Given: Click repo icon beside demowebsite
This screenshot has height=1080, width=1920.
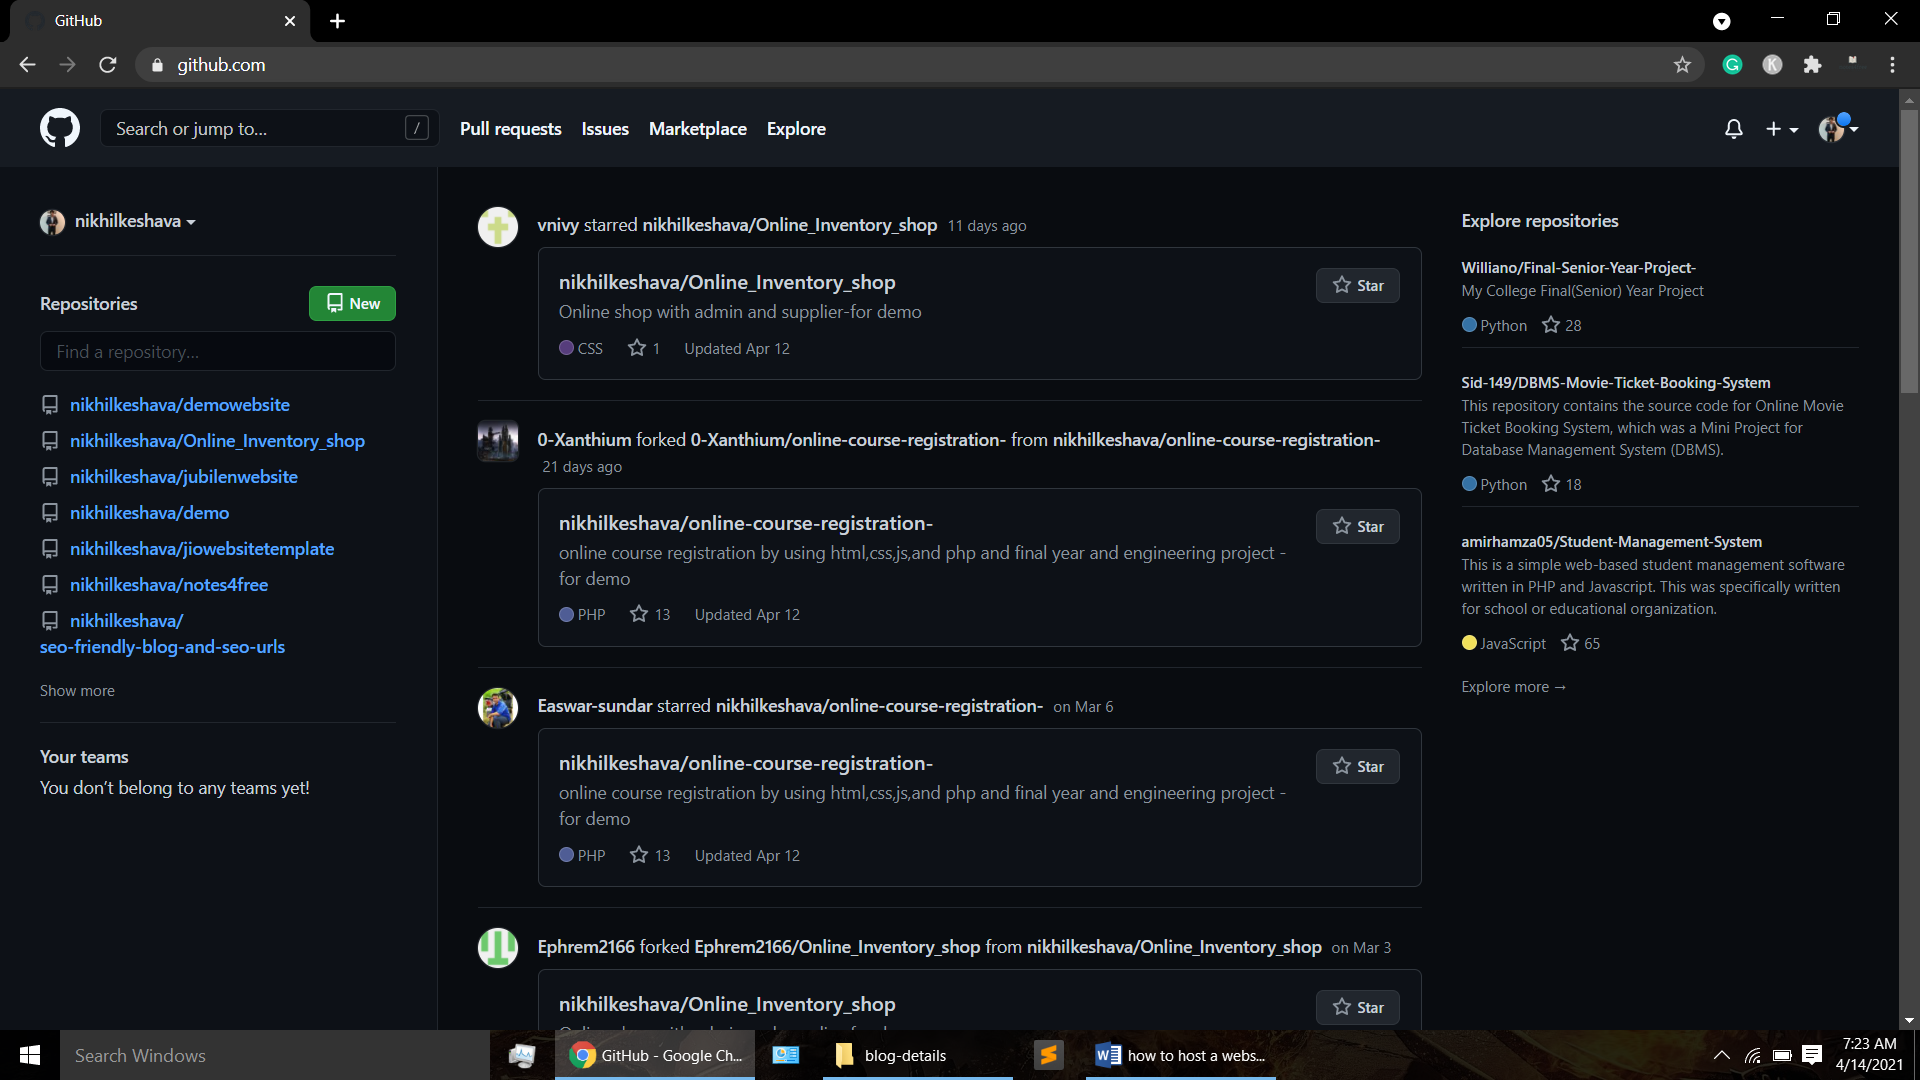Looking at the screenshot, I should 49,405.
